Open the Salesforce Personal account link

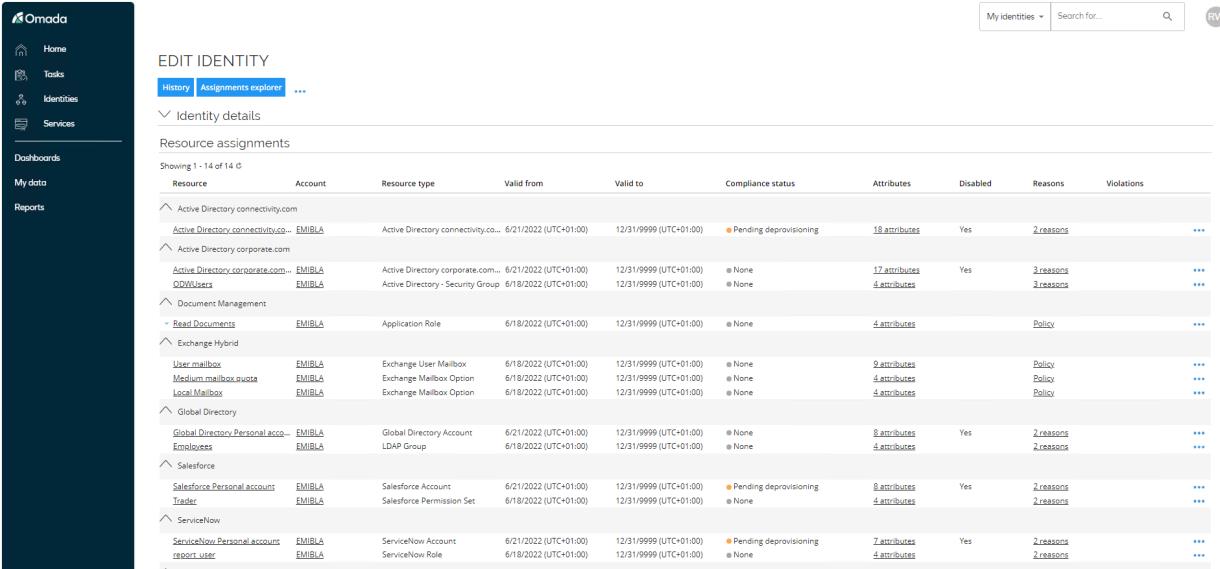(x=222, y=487)
